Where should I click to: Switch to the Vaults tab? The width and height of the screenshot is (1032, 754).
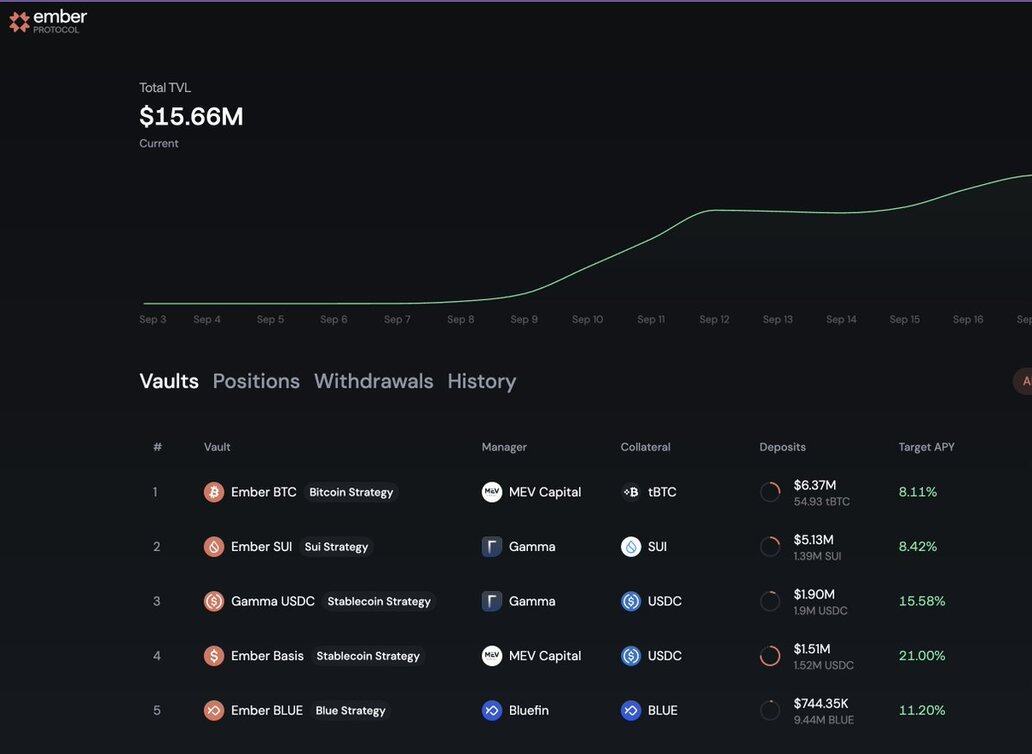point(169,382)
